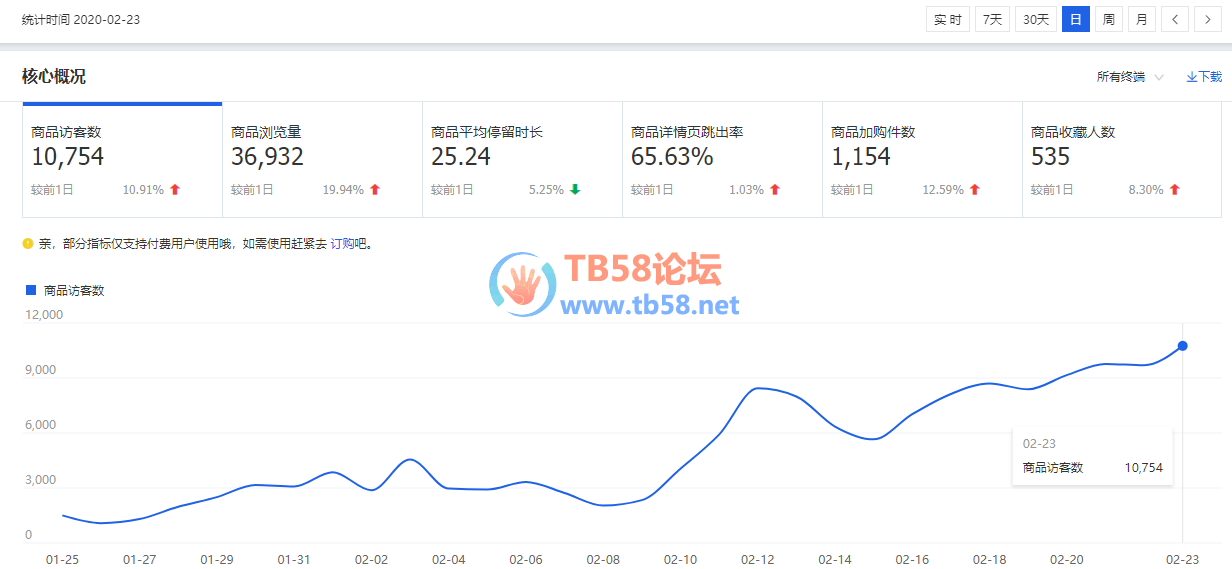Expand the 所有终端 dropdown
Screen dimensions: 1232x569
click(x=1129, y=77)
